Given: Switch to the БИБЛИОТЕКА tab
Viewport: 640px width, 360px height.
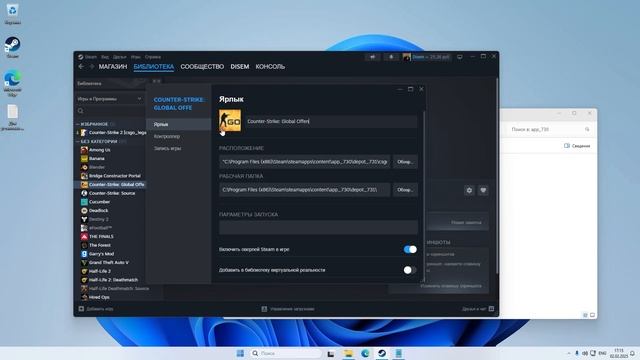Looking at the screenshot, I should coord(154,67).
